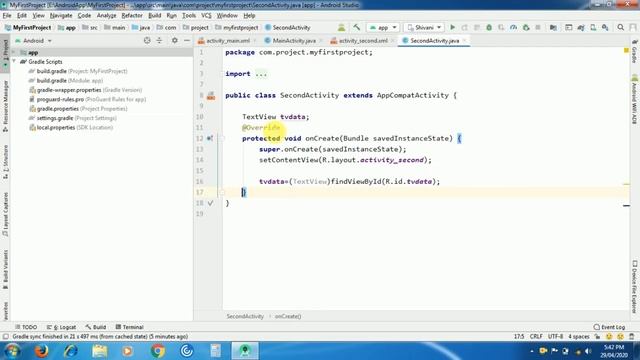Screen dimensions: 640x360
Task: Open the Build tool window
Action: click(96, 327)
